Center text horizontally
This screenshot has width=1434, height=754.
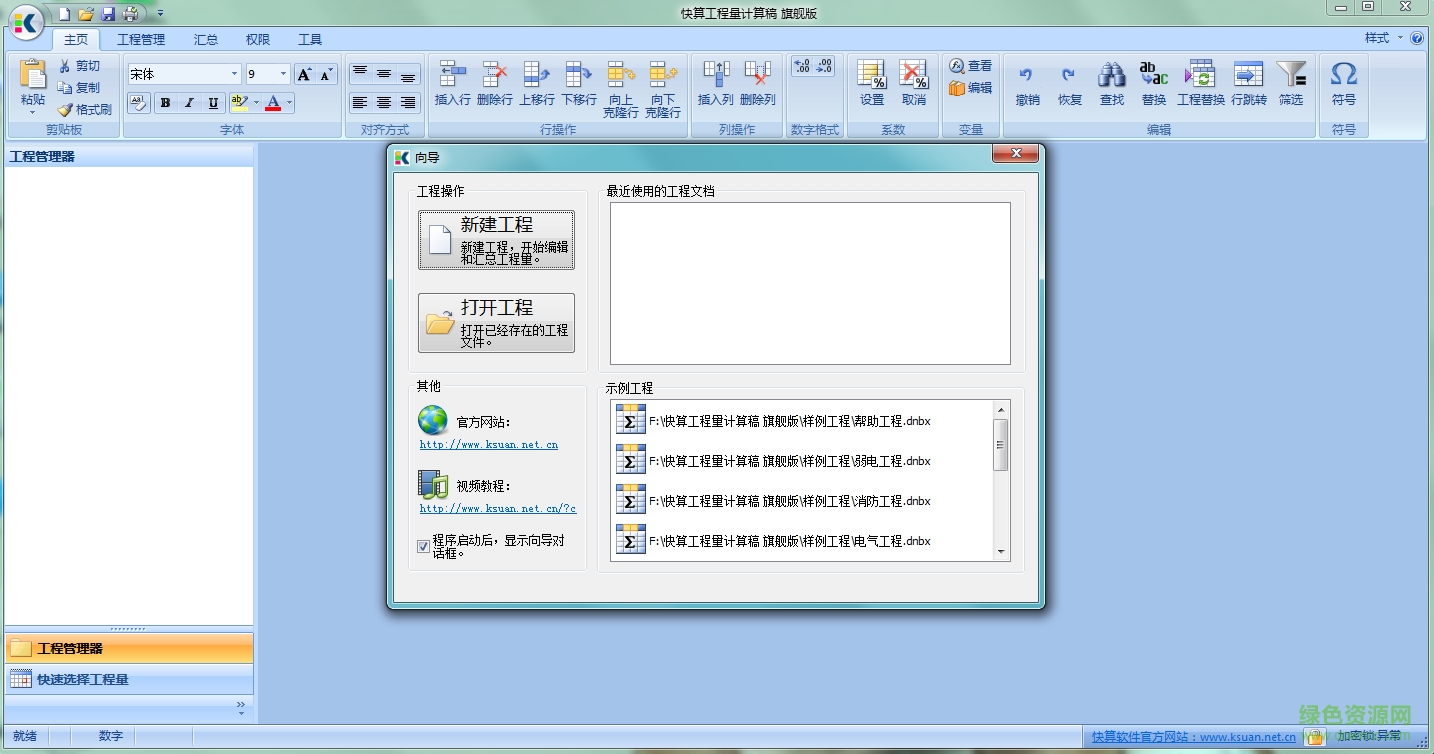pos(384,102)
